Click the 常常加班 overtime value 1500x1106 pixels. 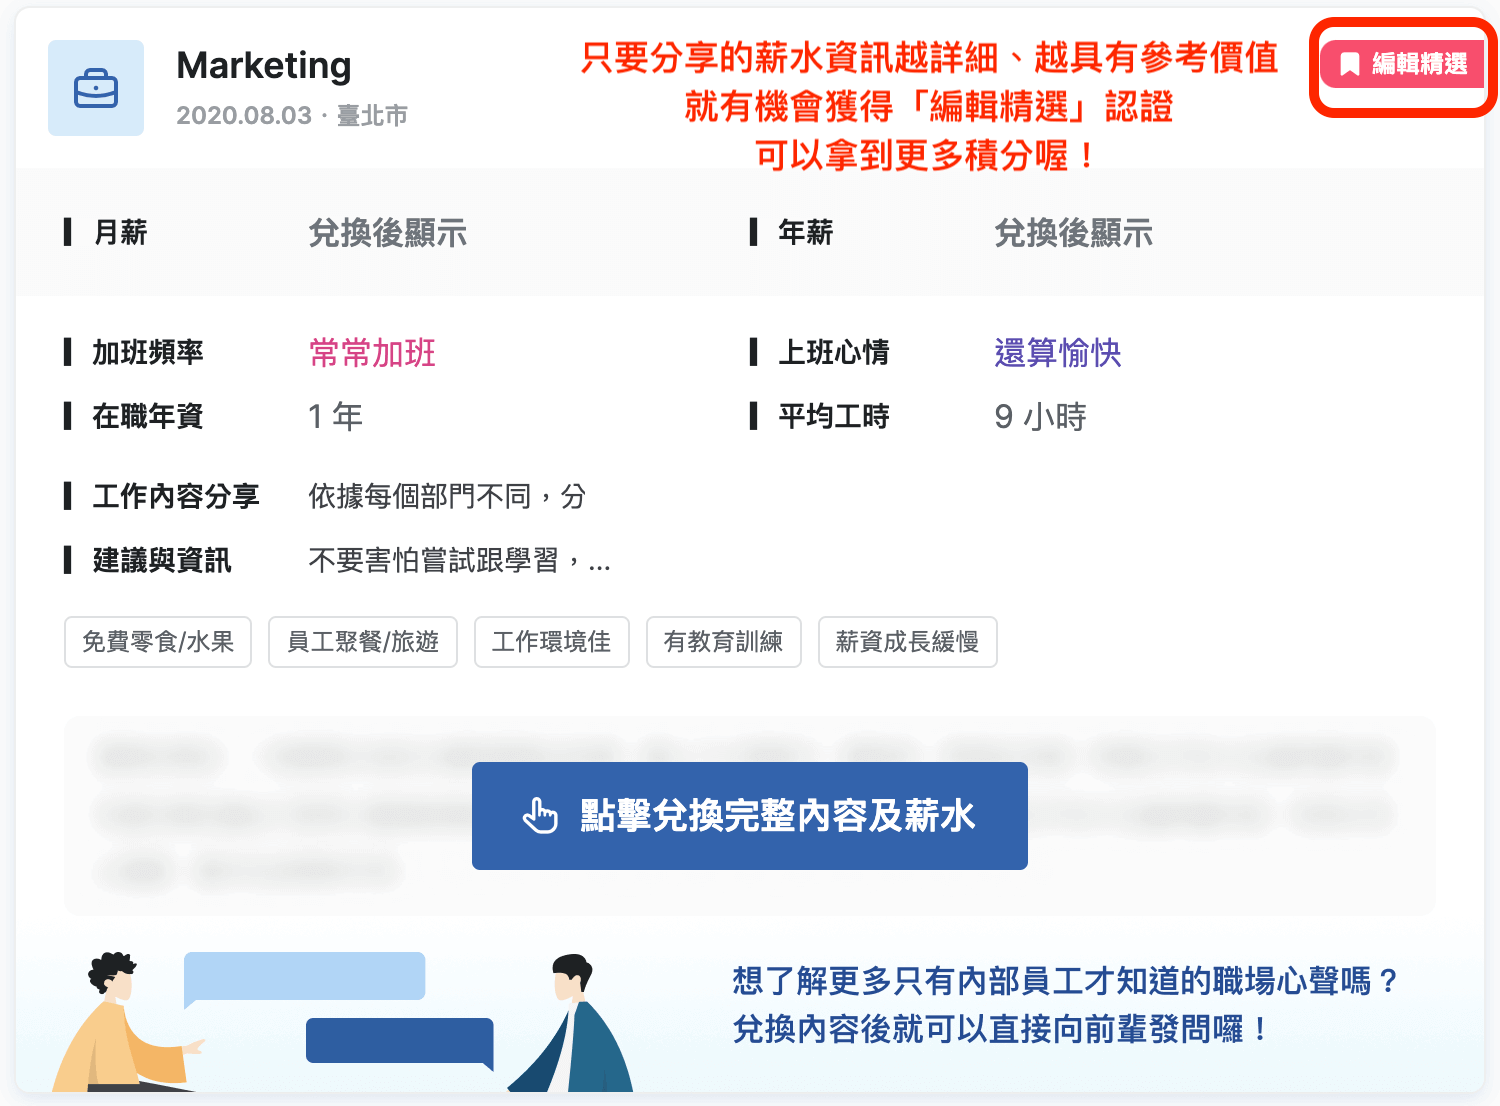(x=373, y=353)
